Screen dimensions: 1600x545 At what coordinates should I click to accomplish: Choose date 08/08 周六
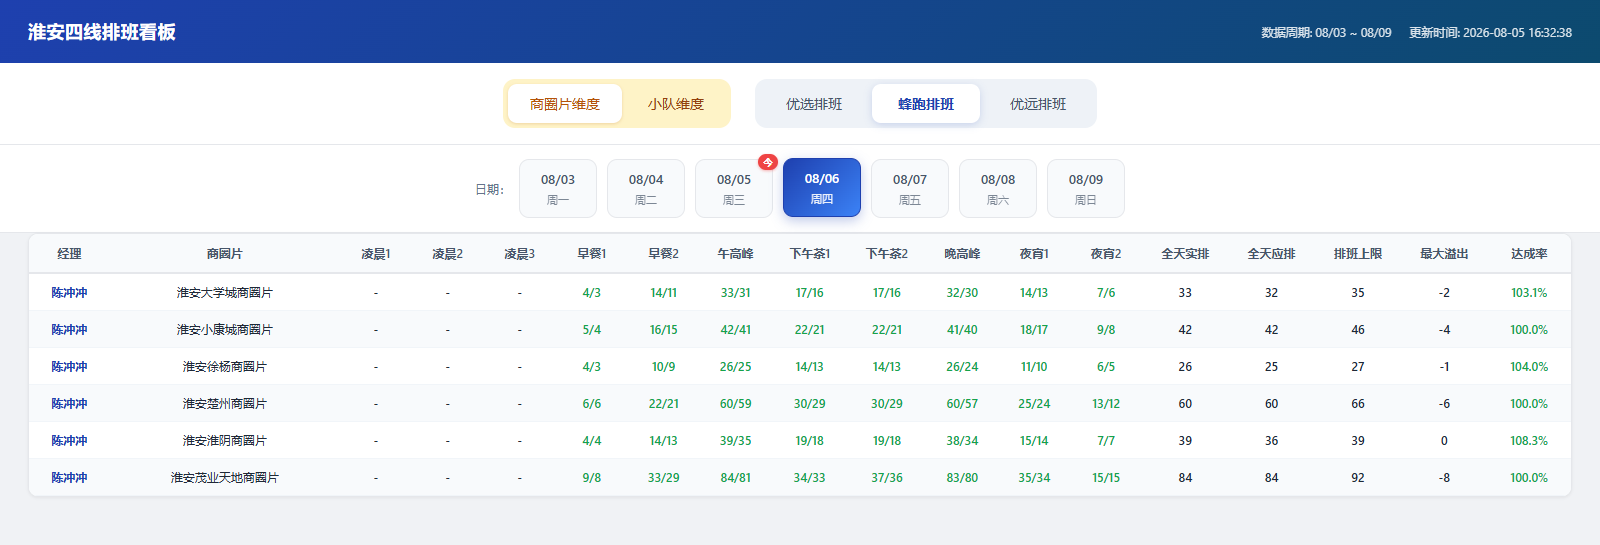(998, 188)
